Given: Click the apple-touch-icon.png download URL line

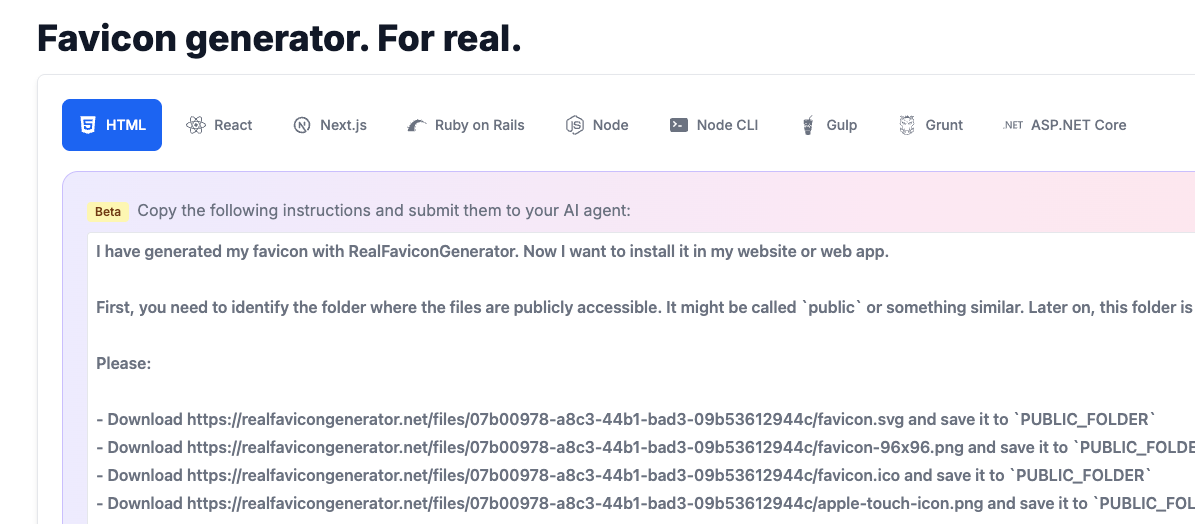Looking at the screenshot, I should 640,503.
